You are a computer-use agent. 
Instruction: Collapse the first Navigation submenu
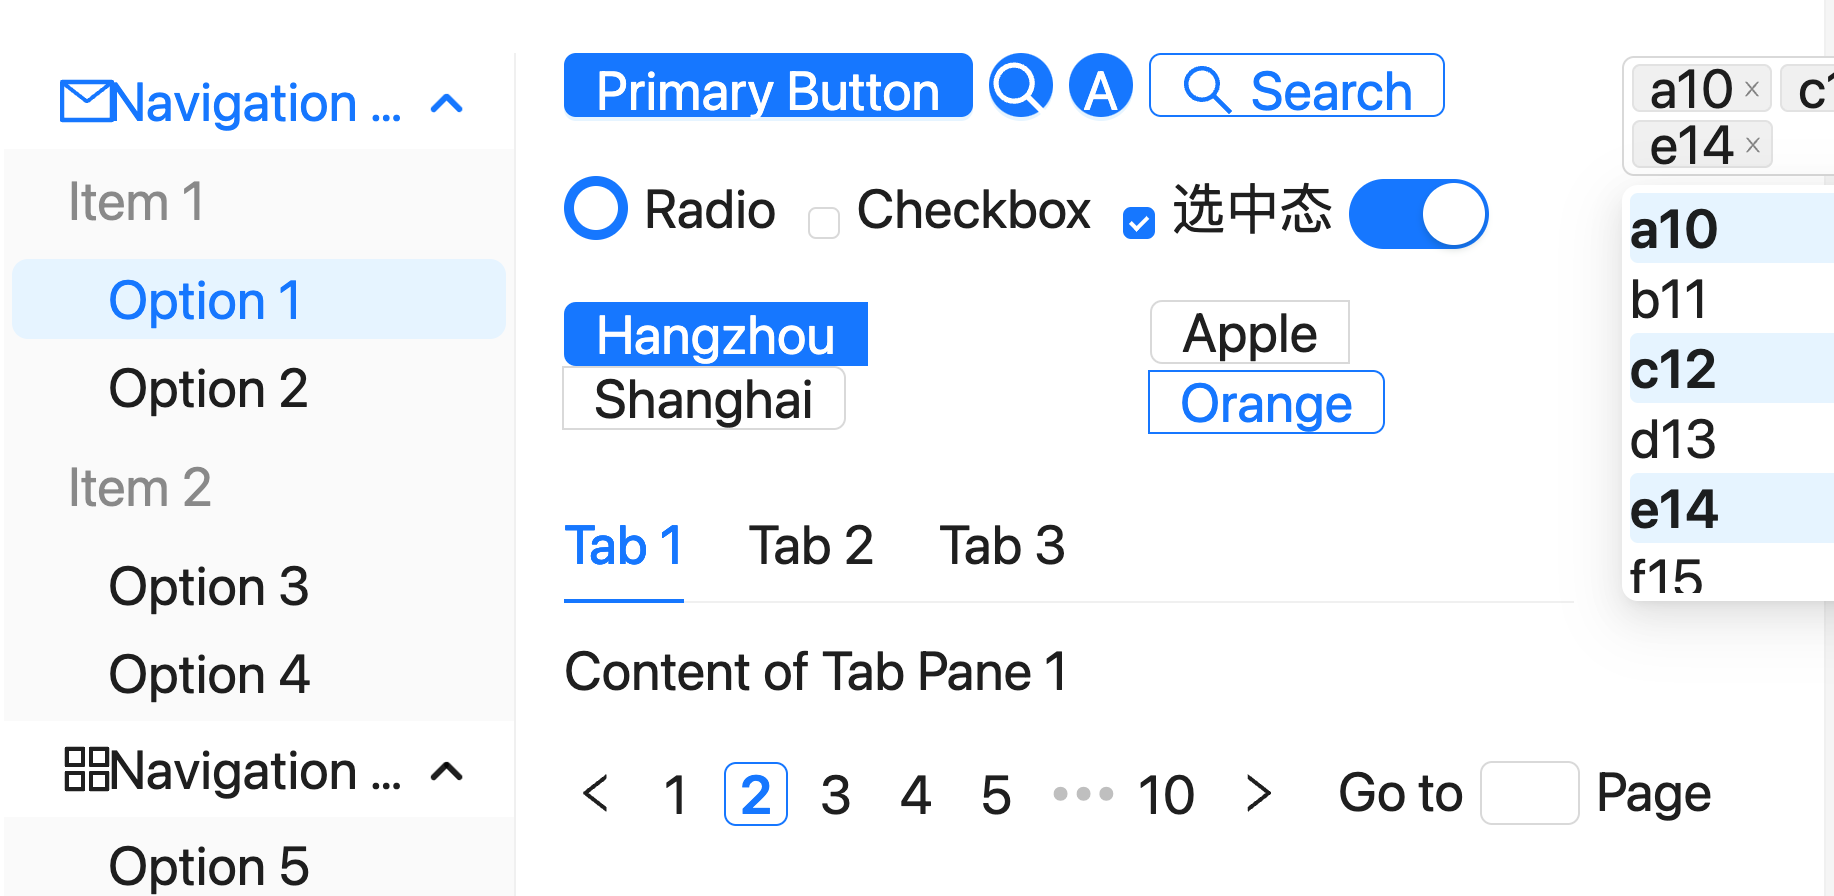click(x=447, y=103)
